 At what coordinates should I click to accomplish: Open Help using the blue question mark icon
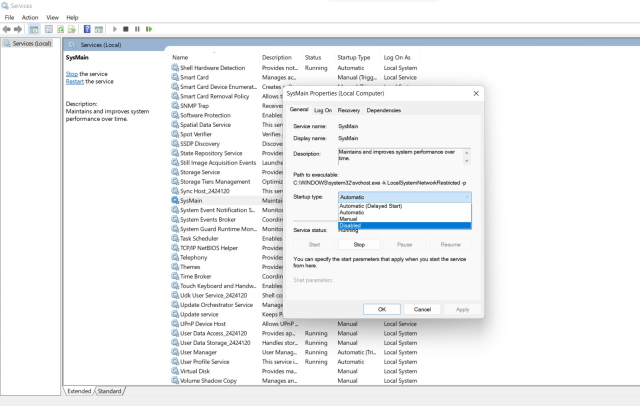click(x=87, y=29)
